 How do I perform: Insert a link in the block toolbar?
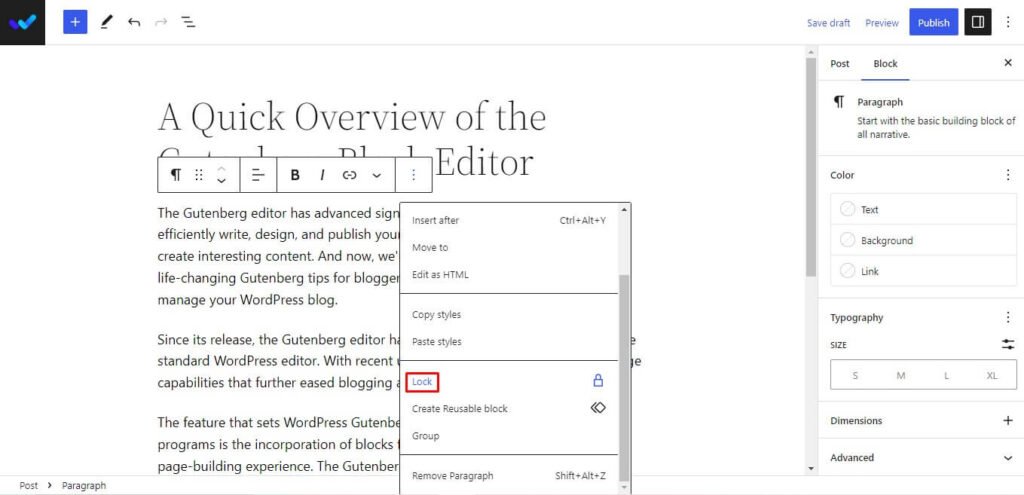[349, 175]
